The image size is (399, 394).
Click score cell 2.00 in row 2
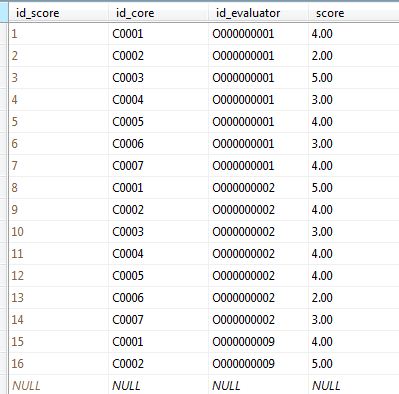point(354,56)
